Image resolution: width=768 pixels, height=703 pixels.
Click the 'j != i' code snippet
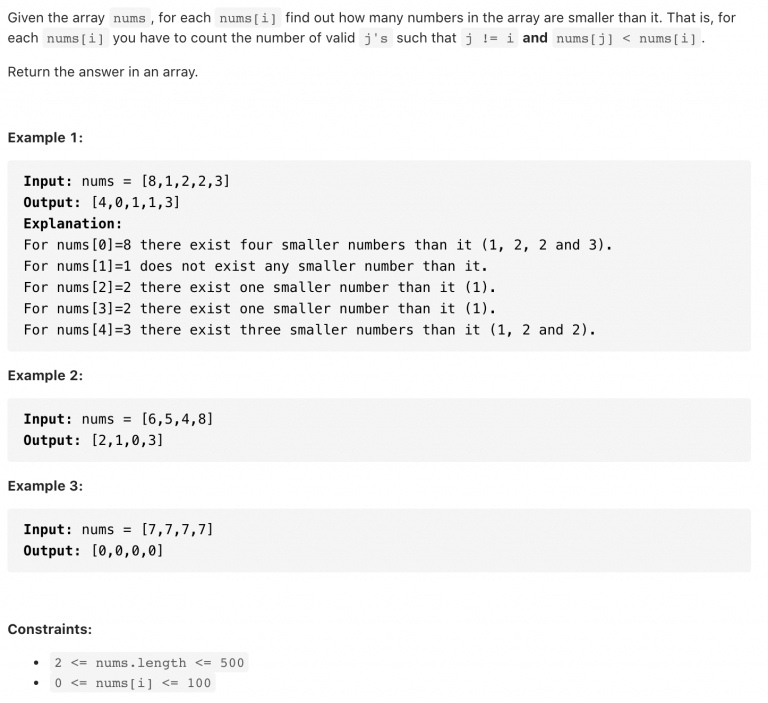pyautogui.click(x=489, y=38)
